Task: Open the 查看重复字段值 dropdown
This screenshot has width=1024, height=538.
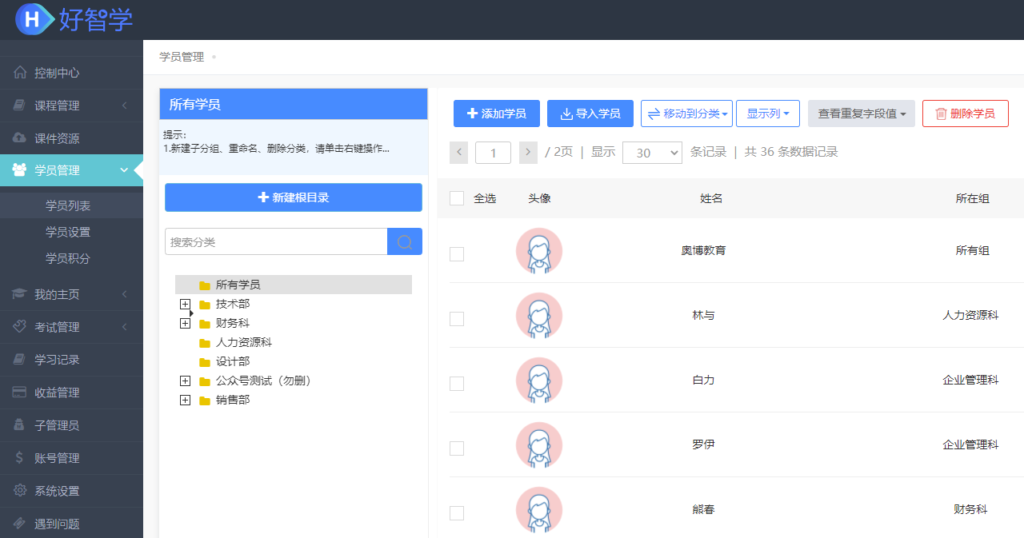Action: (x=861, y=114)
